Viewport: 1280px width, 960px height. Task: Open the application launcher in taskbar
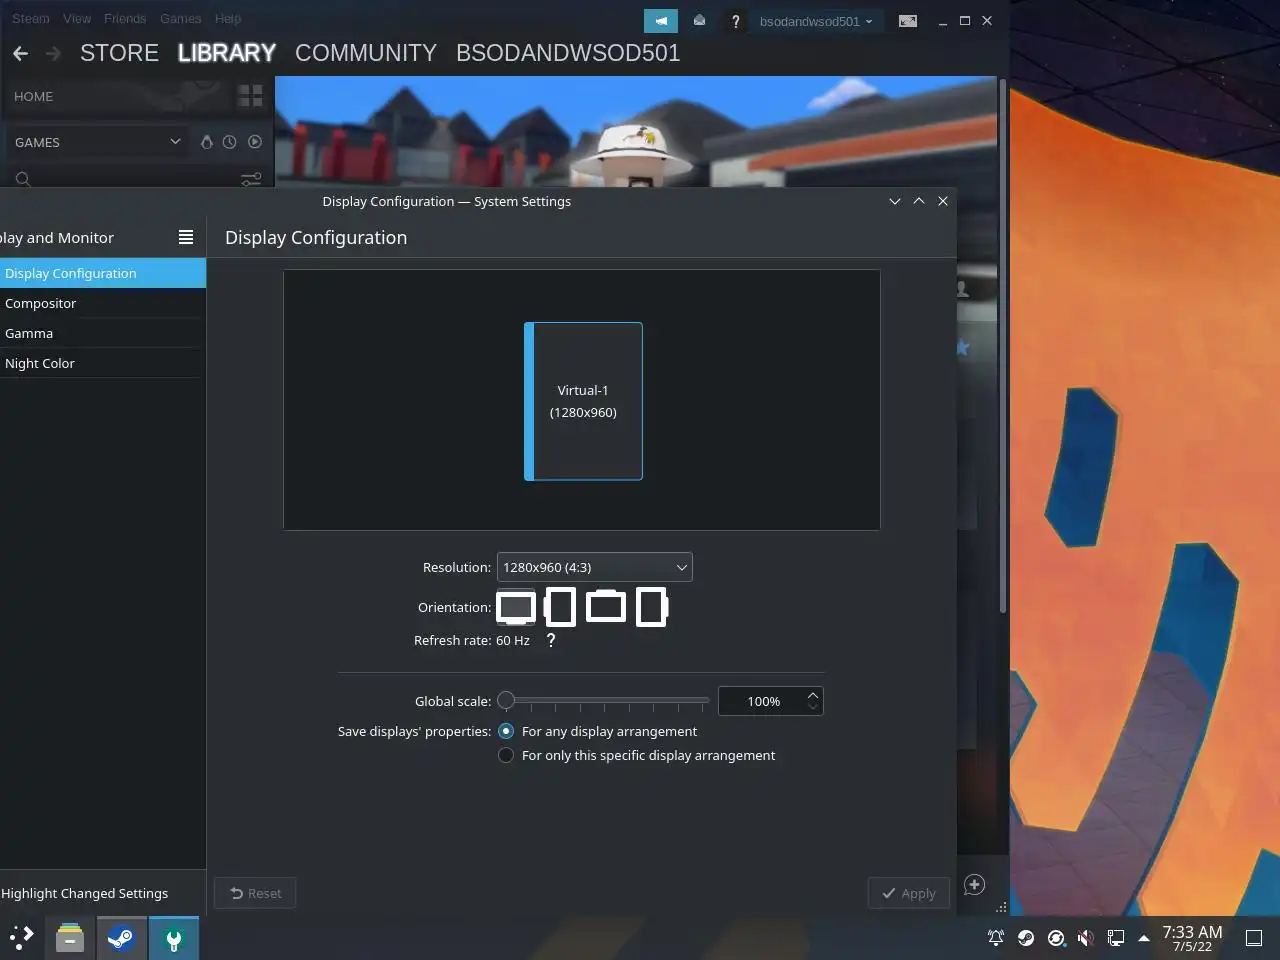[22, 938]
